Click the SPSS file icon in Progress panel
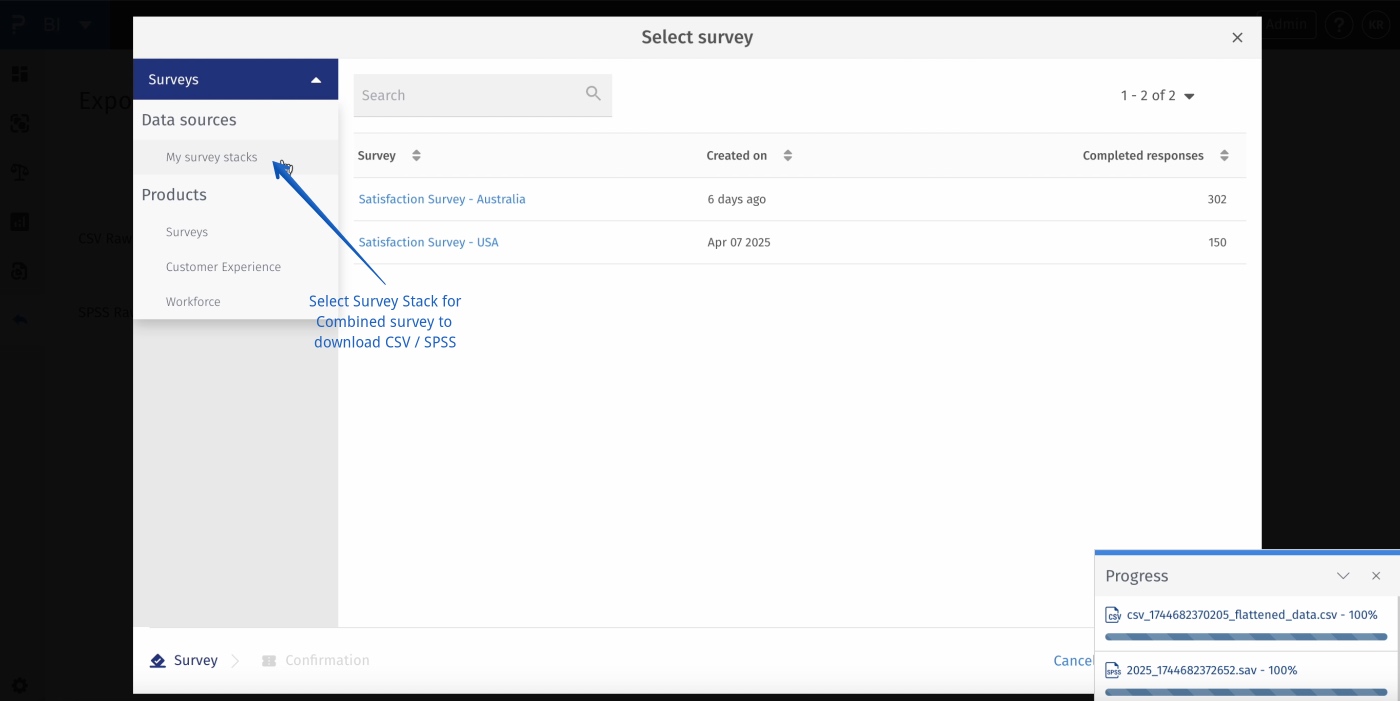 coord(1112,670)
